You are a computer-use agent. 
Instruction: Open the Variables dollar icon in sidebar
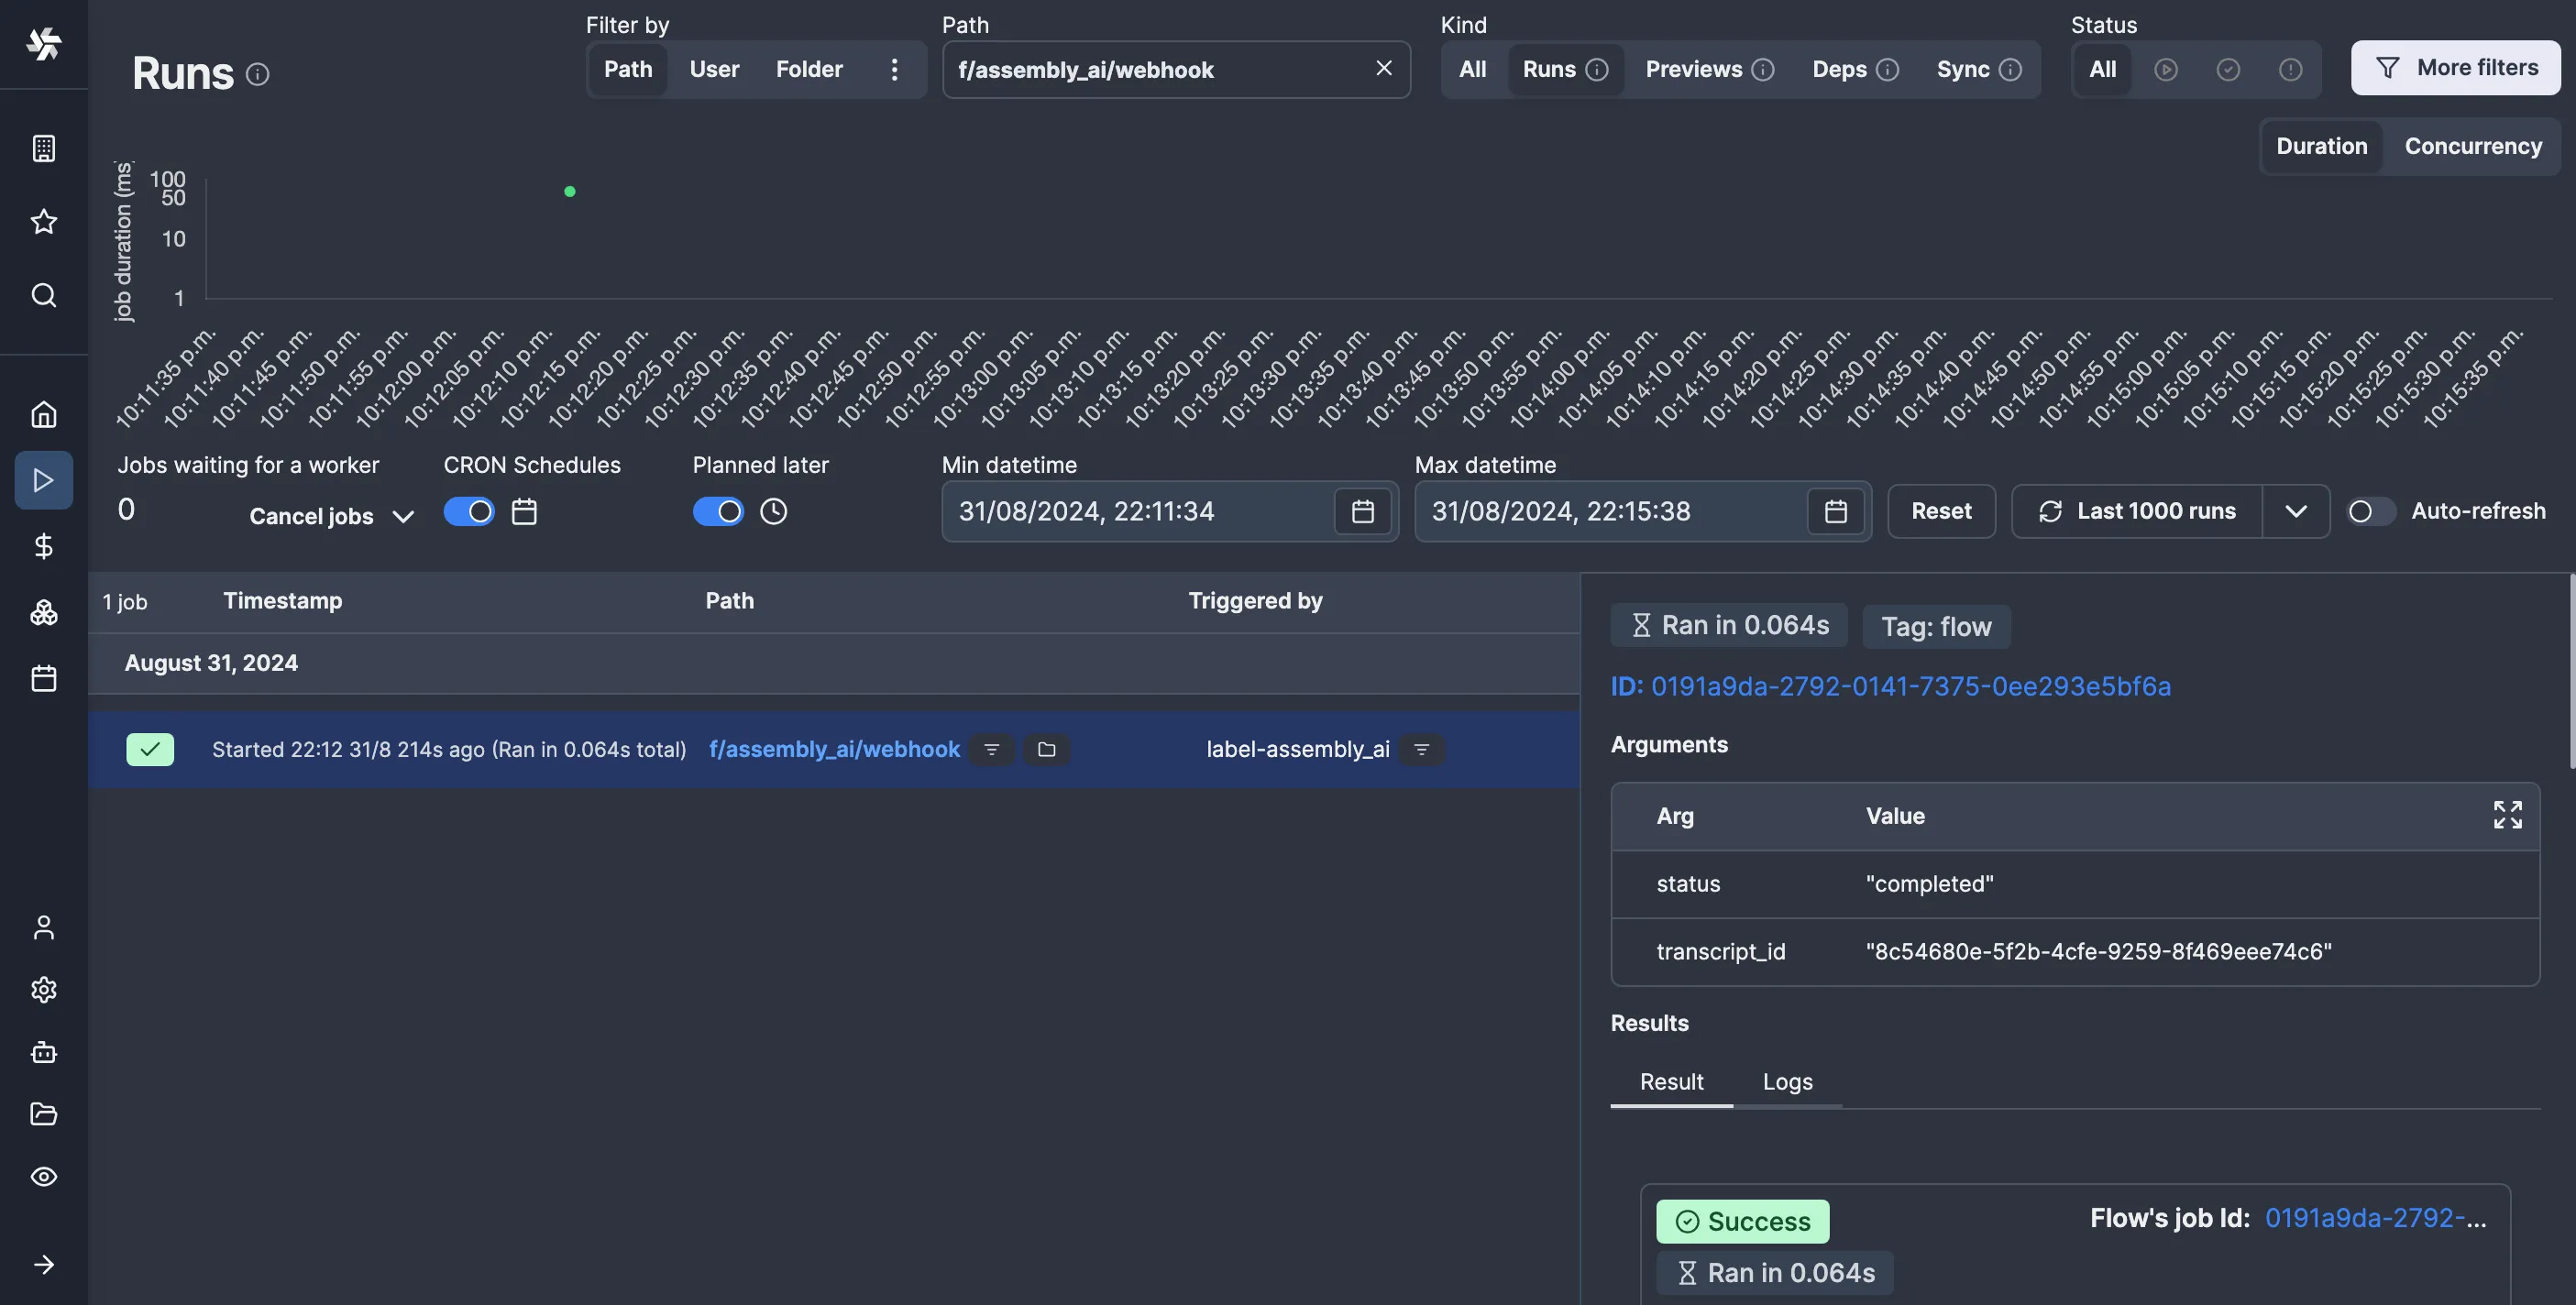[43, 546]
